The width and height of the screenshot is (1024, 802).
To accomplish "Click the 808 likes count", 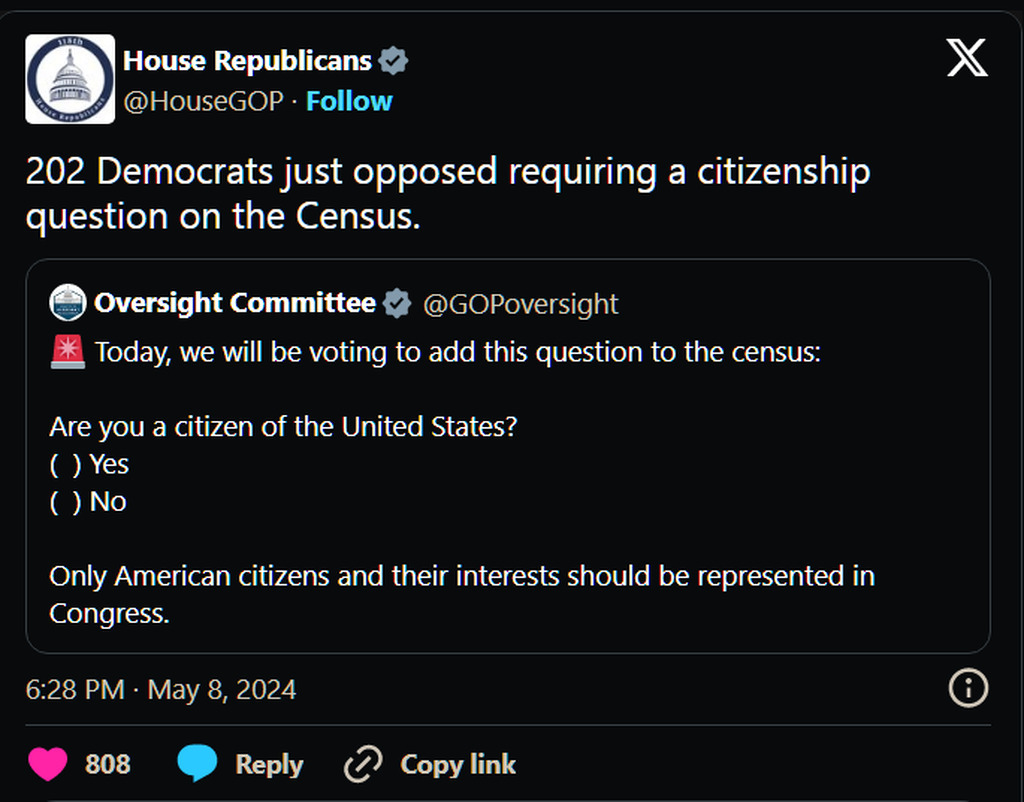I will [x=108, y=765].
